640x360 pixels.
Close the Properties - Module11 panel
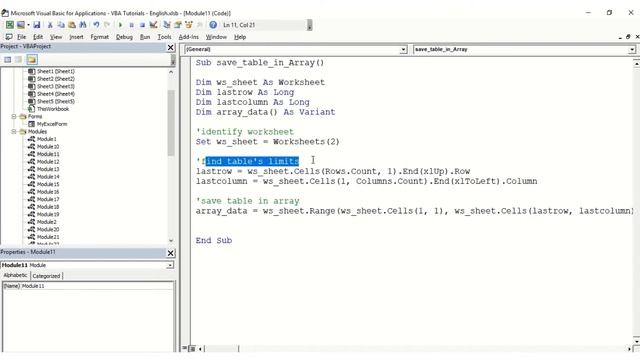(x=171, y=253)
